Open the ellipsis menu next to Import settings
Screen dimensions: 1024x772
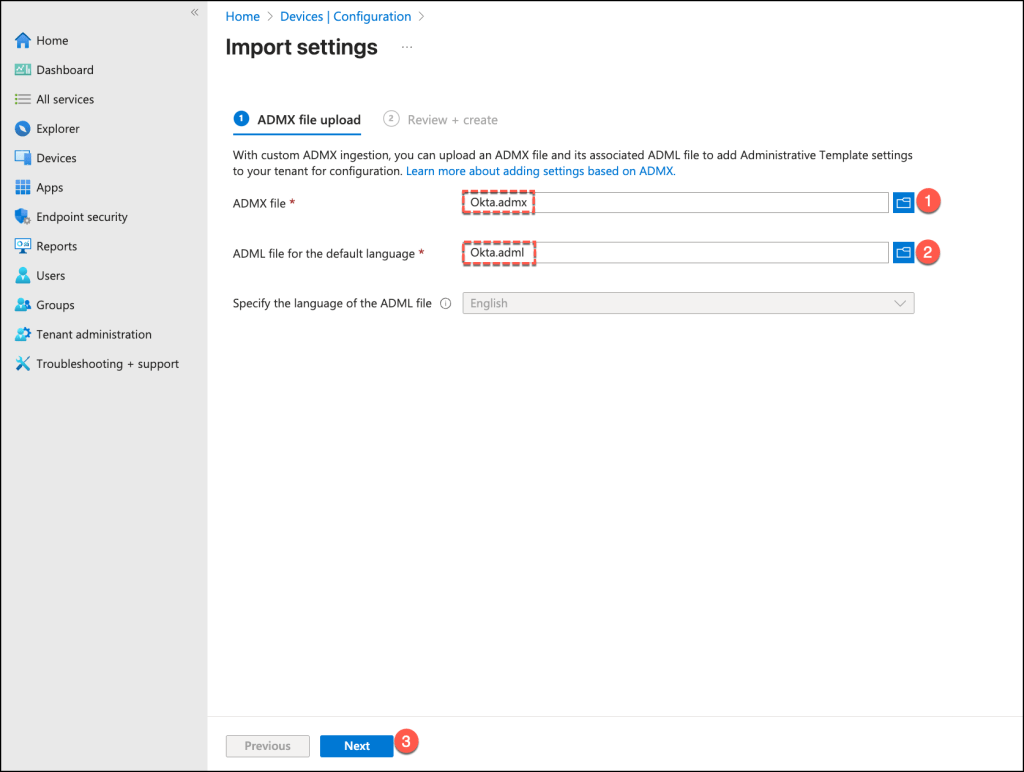(x=407, y=47)
